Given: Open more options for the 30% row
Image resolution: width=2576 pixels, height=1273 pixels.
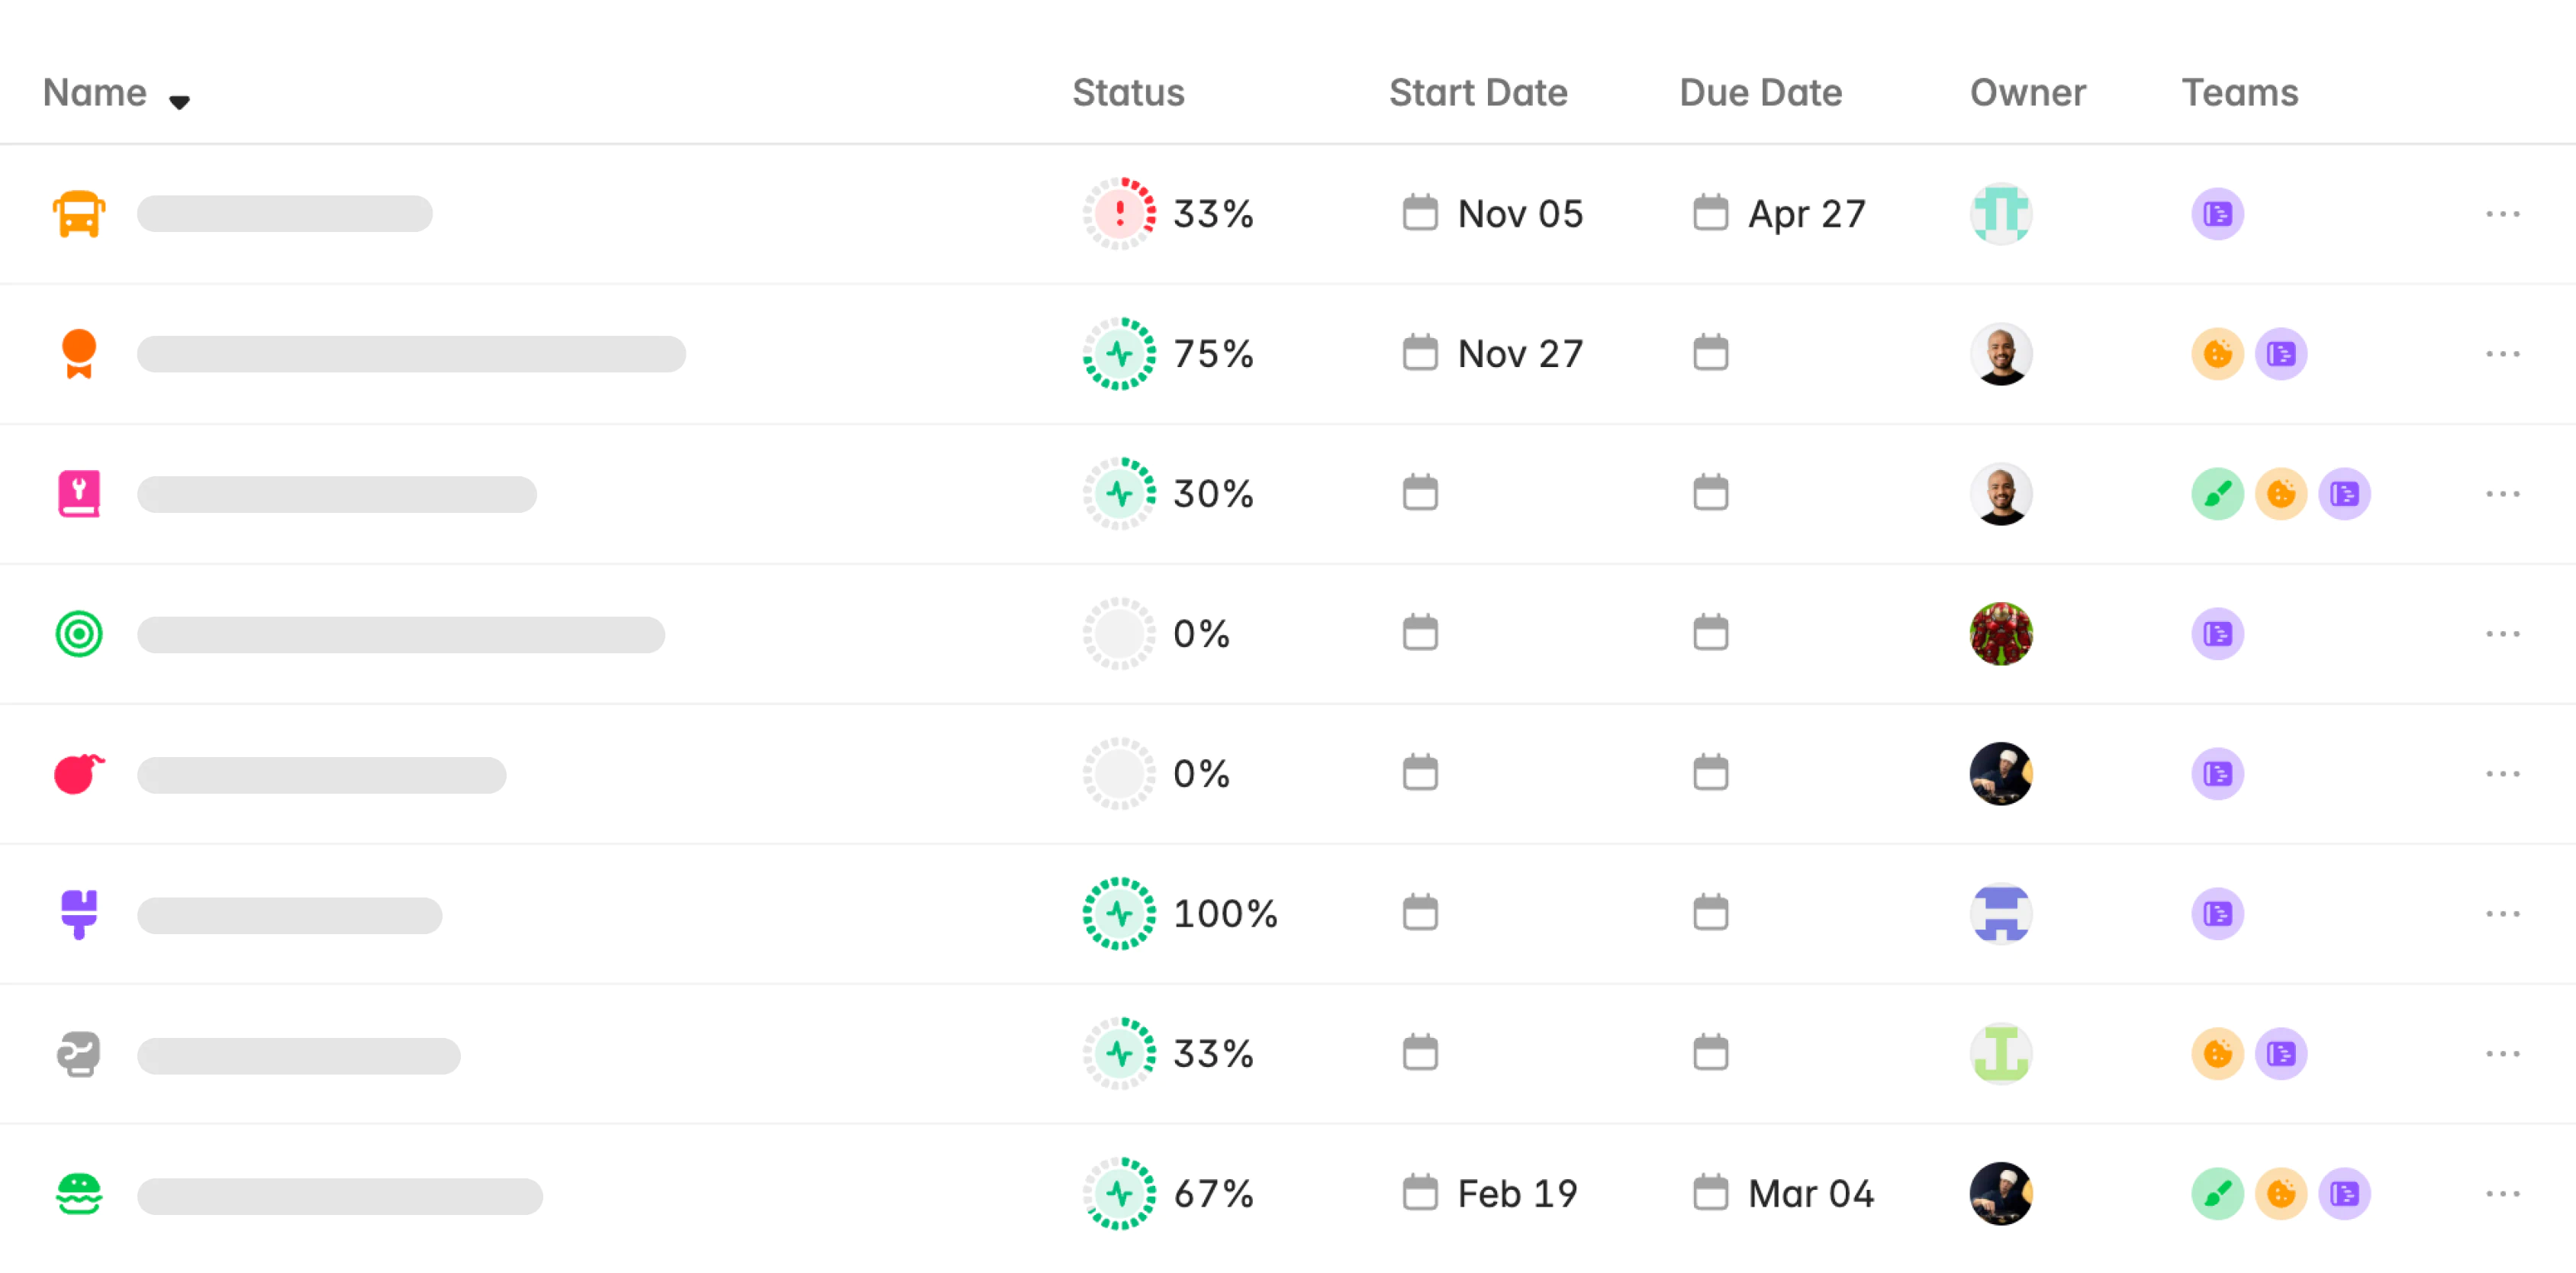Looking at the screenshot, I should coord(2502,493).
